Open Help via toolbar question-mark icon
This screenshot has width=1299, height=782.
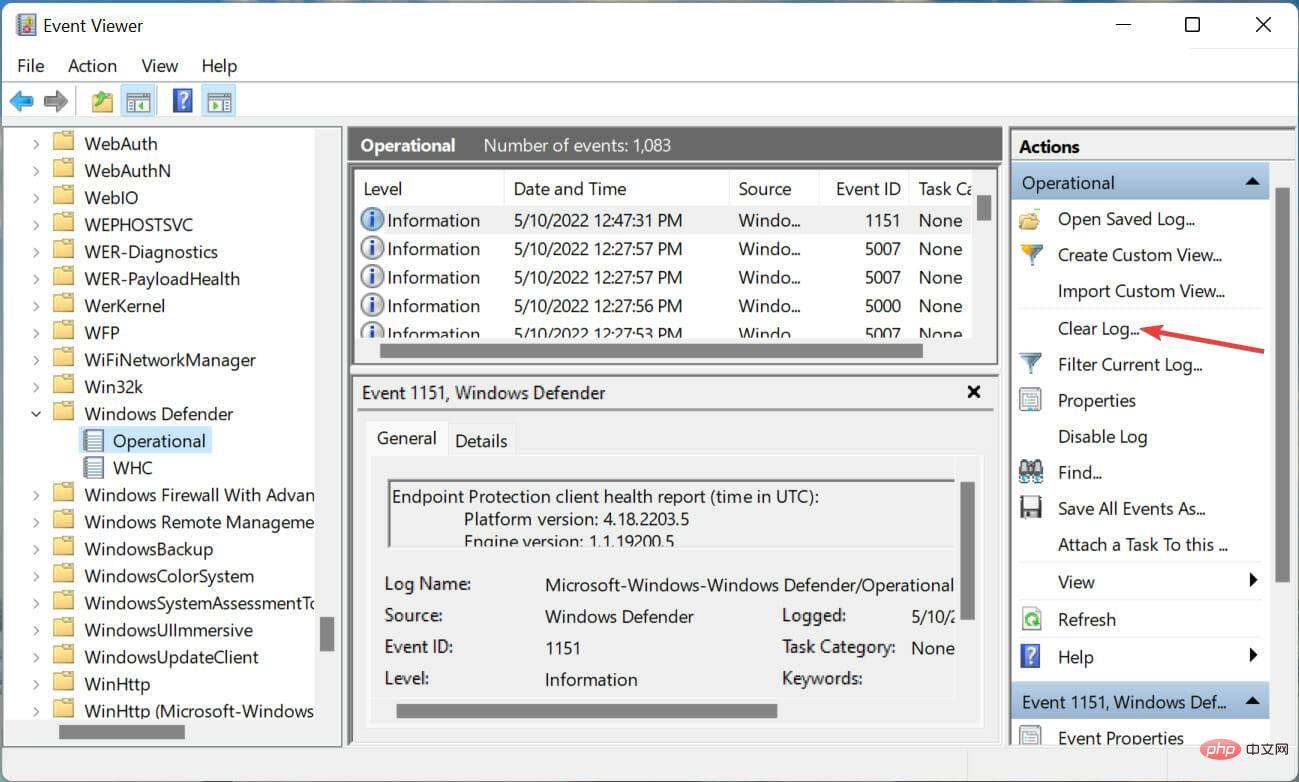183,101
